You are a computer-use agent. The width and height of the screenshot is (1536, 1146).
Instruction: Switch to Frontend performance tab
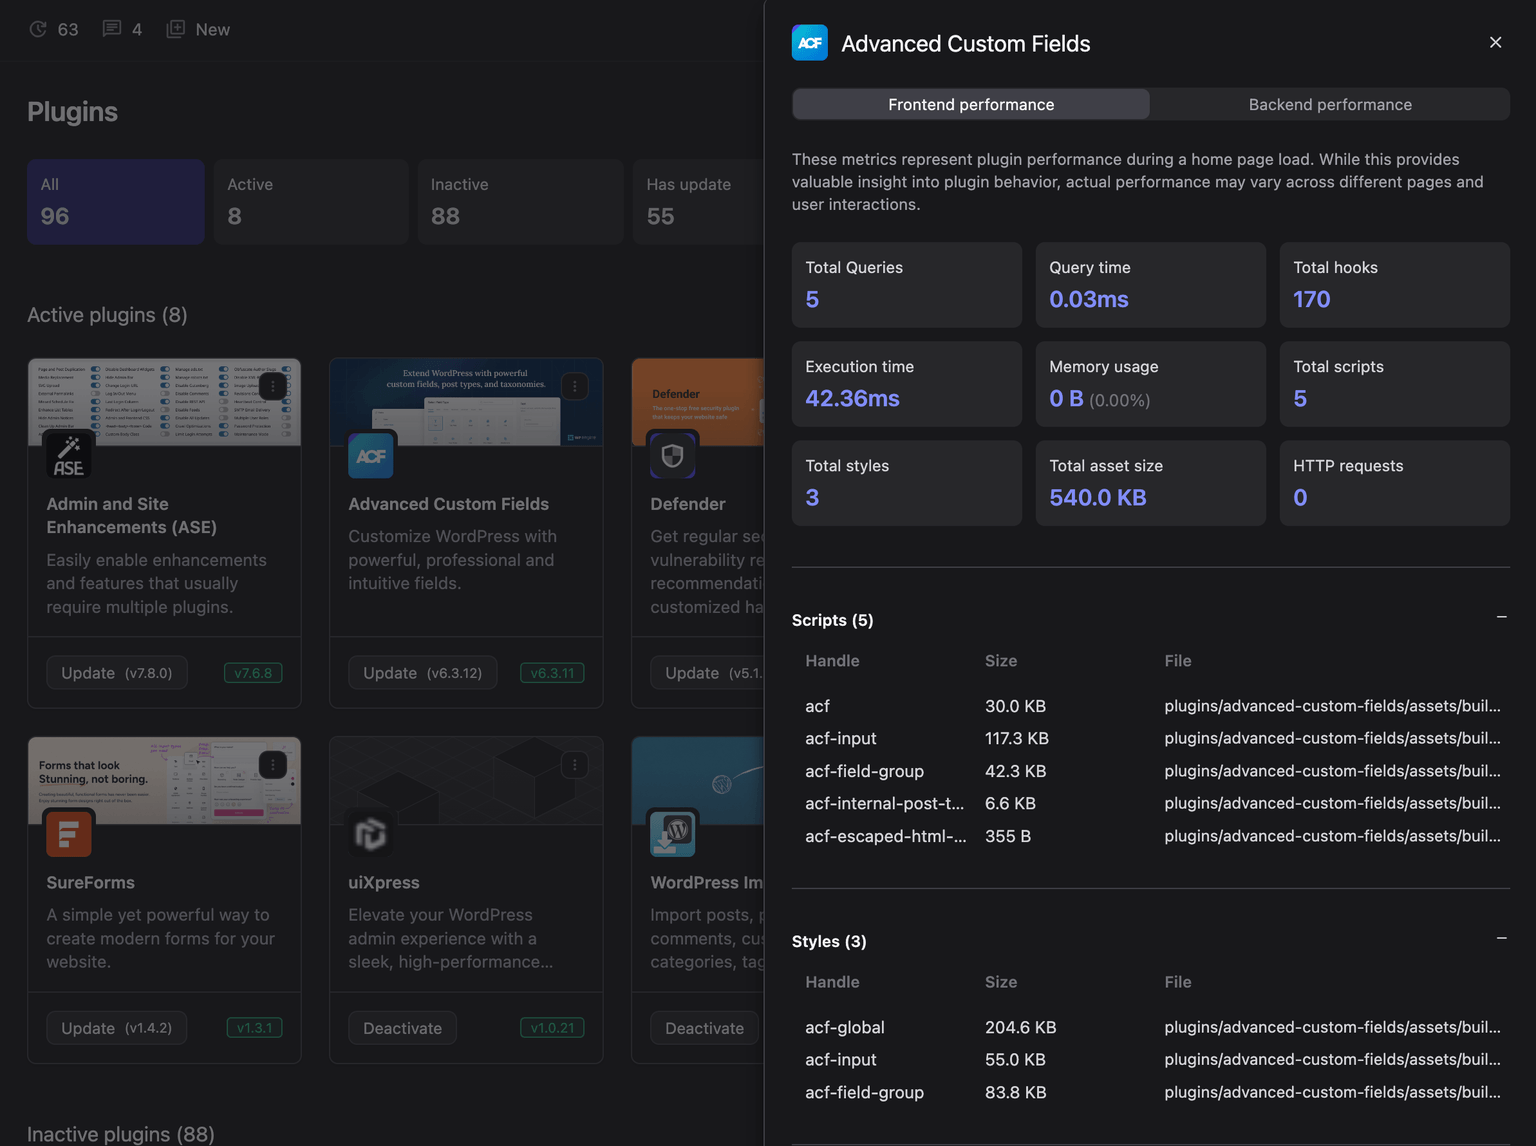point(971,104)
